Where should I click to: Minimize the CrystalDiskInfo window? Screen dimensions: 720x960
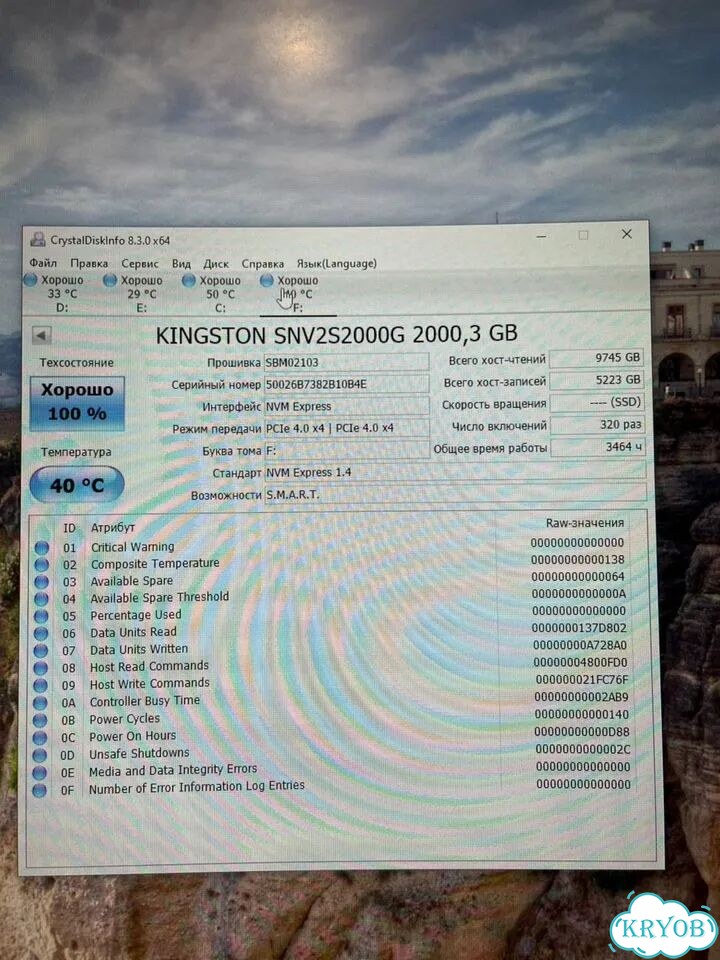click(541, 236)
